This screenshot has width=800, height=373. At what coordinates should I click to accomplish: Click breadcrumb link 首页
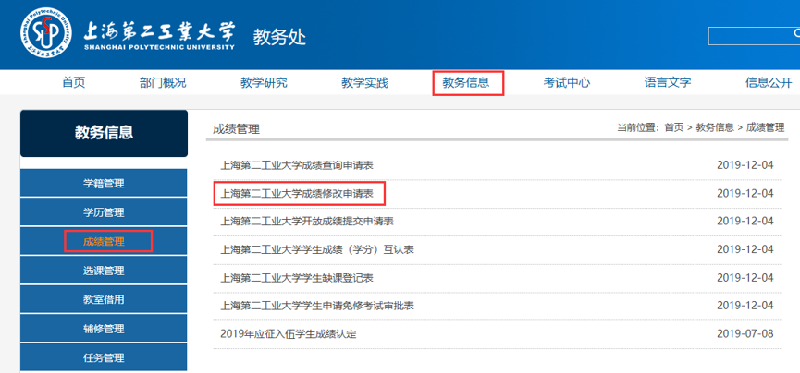(673, 128)
